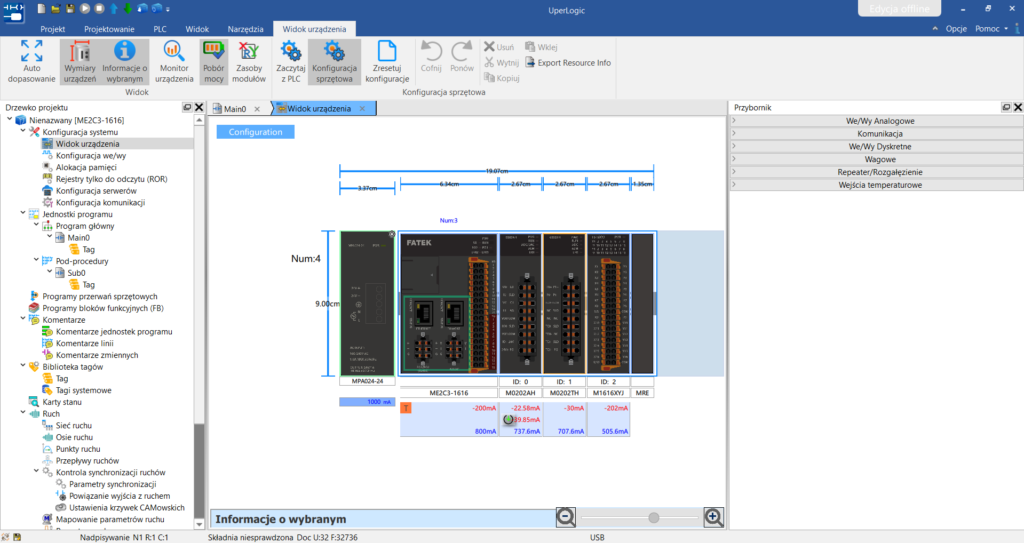Open Zasoby modułów tool
Image resolution: width=1024 pixels, height=543 pixels.
(x=249, y=61)
